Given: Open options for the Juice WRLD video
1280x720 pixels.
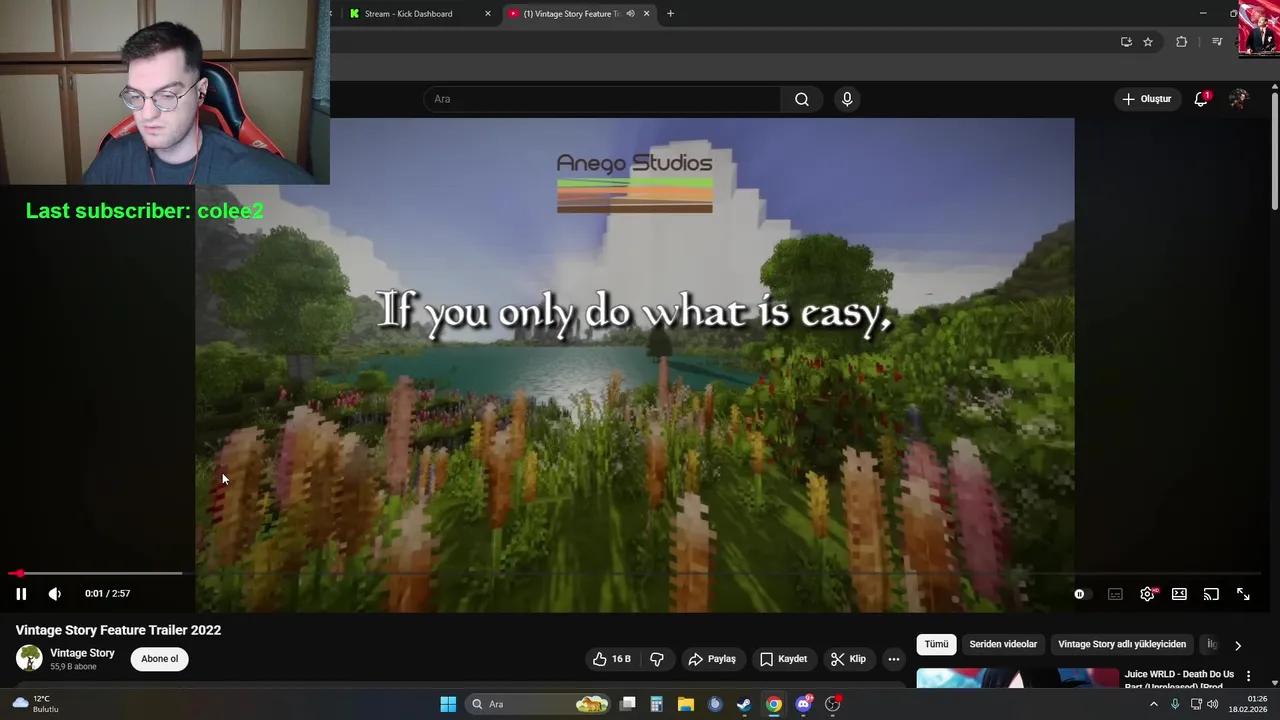Looking at the screenshot, I should pos(1248,677).
